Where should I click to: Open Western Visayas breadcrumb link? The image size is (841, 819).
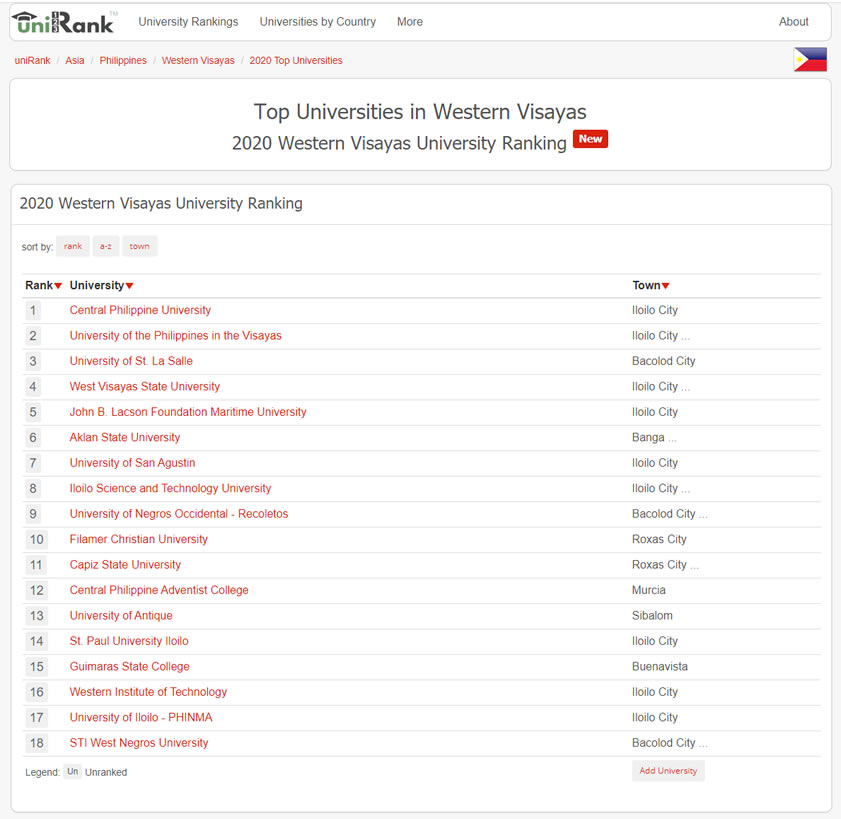click(198, 61)
